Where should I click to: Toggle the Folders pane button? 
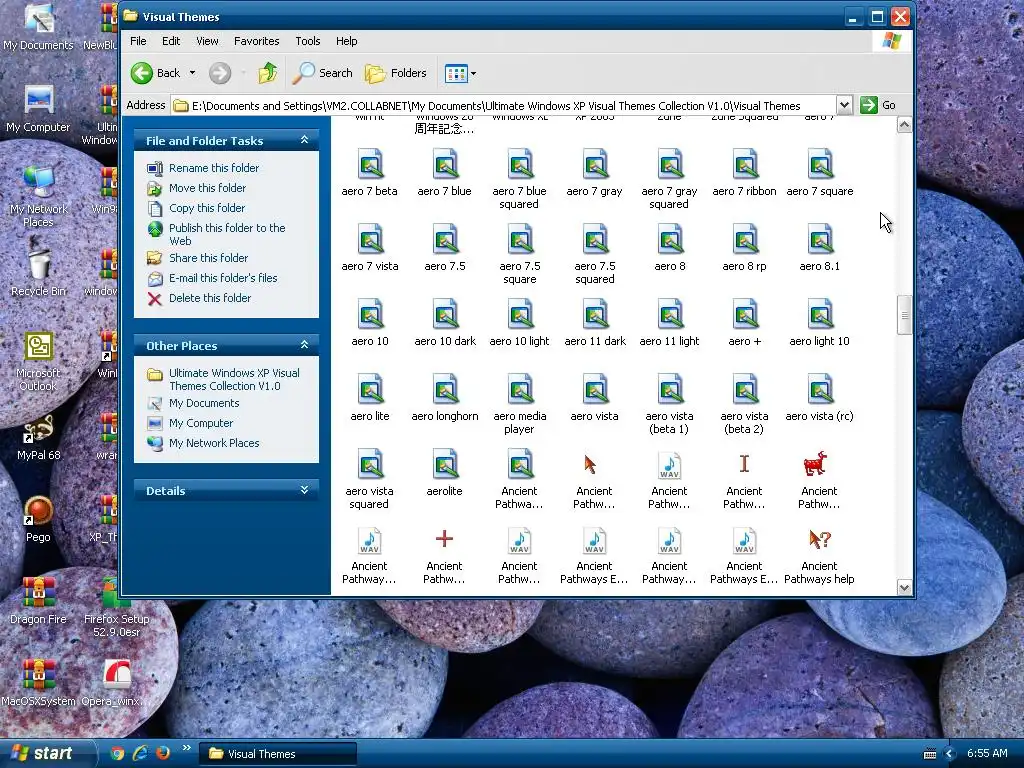[396, 73]
